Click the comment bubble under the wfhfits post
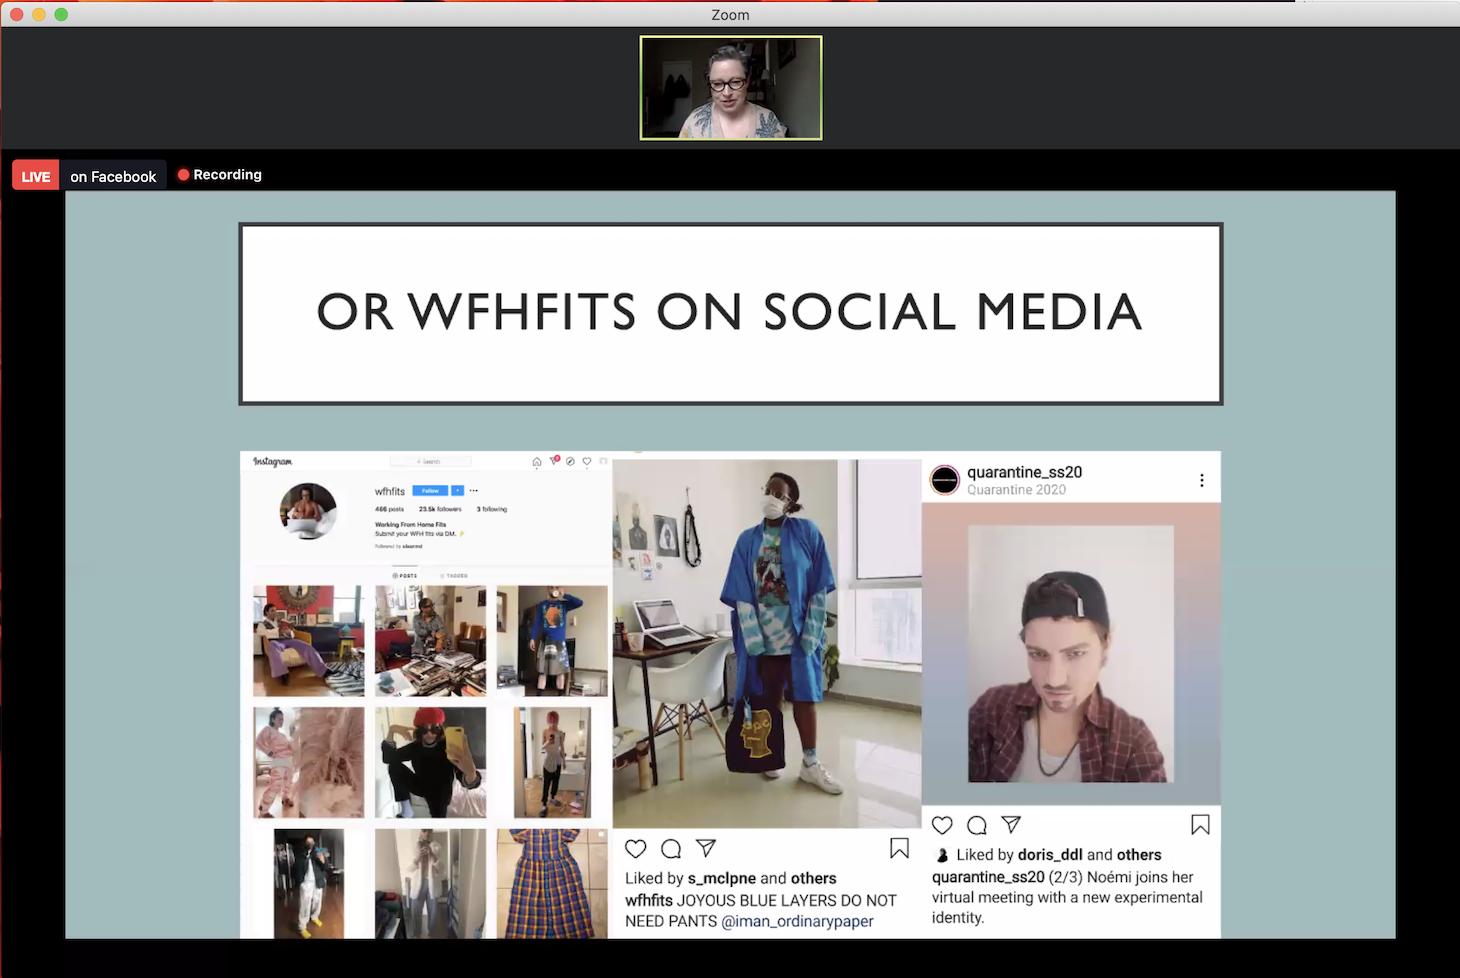Image resolution: width=1460 pixels, height=978 pixels. (671, 849)
